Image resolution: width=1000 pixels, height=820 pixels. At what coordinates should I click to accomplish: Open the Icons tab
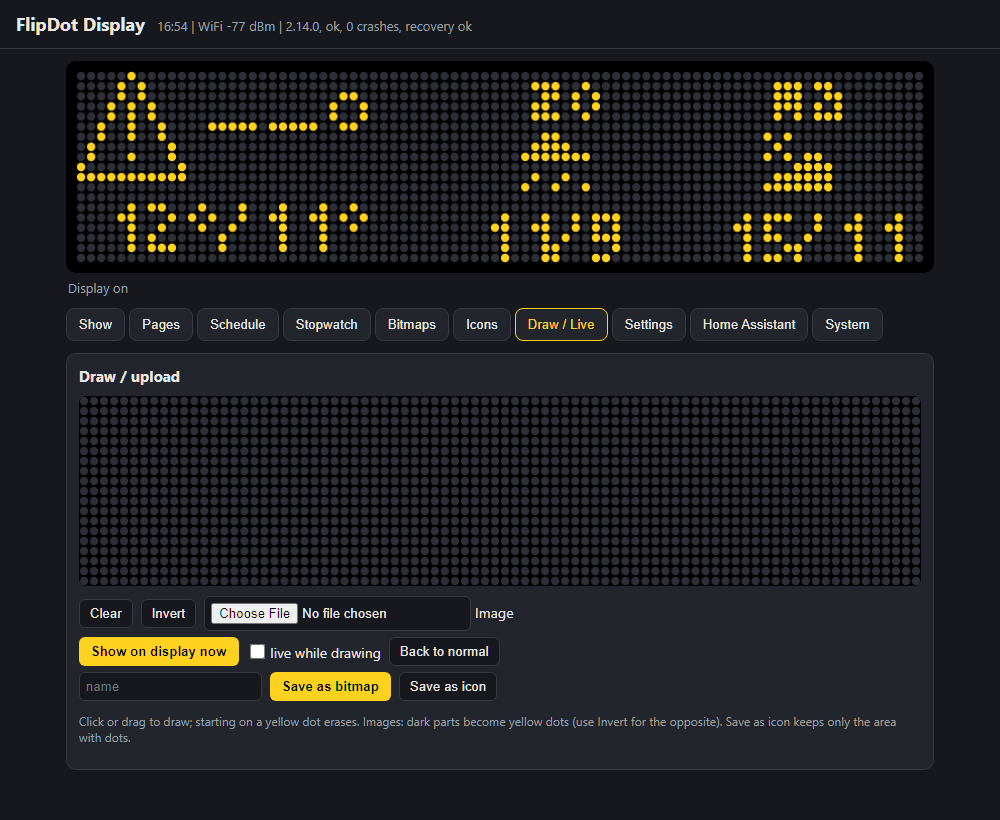click(482, 325)
